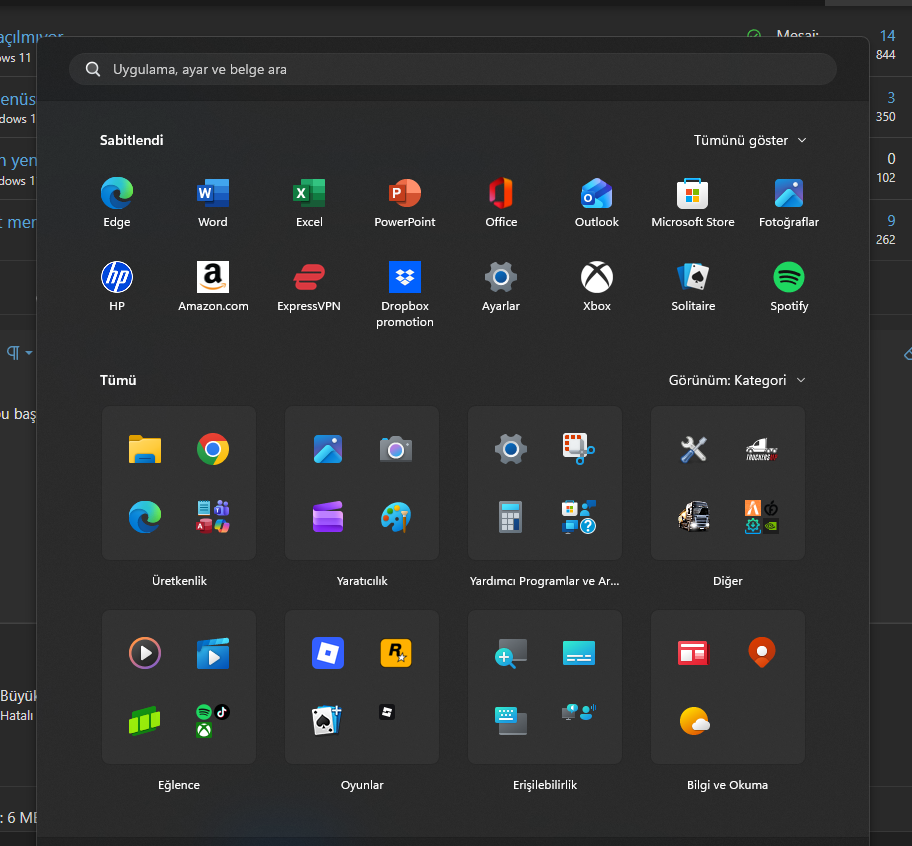Viewport: 912px width, 846px height.
Task: Open Solitaire in Oyunlar category
Action: coord(327,721)
